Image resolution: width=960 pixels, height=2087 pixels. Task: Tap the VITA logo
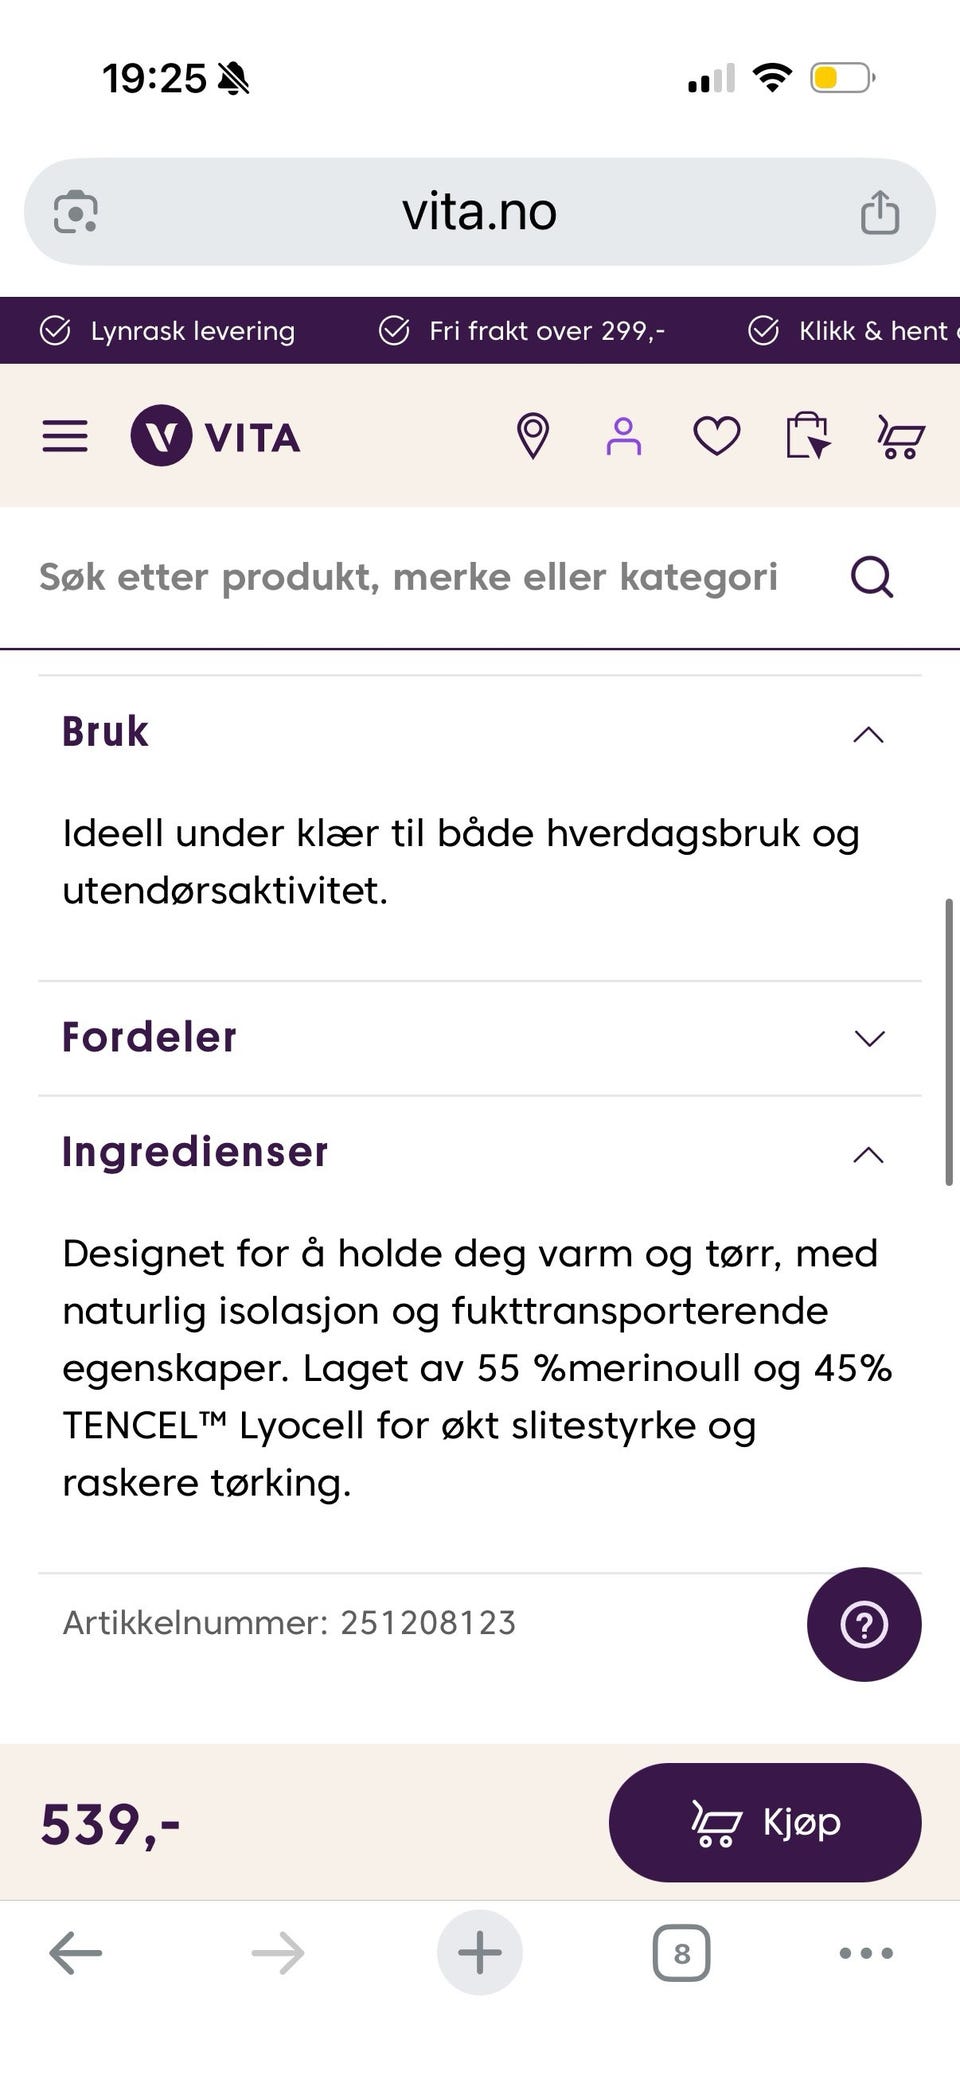coord(215,436)
